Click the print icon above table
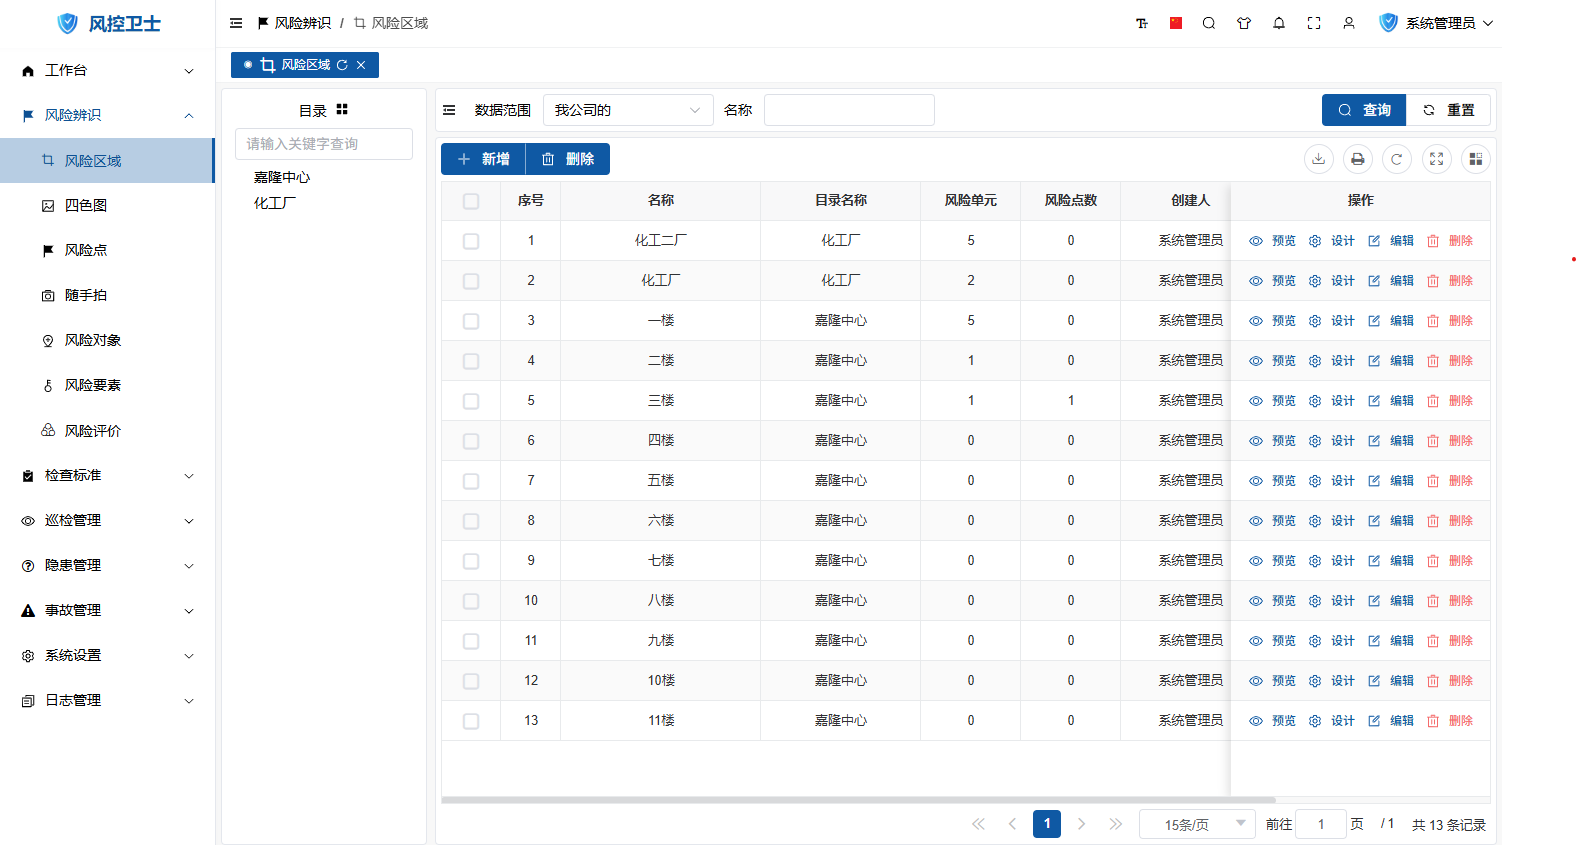The width and height of the screenshot is (1577, 845). point(1357,159)
